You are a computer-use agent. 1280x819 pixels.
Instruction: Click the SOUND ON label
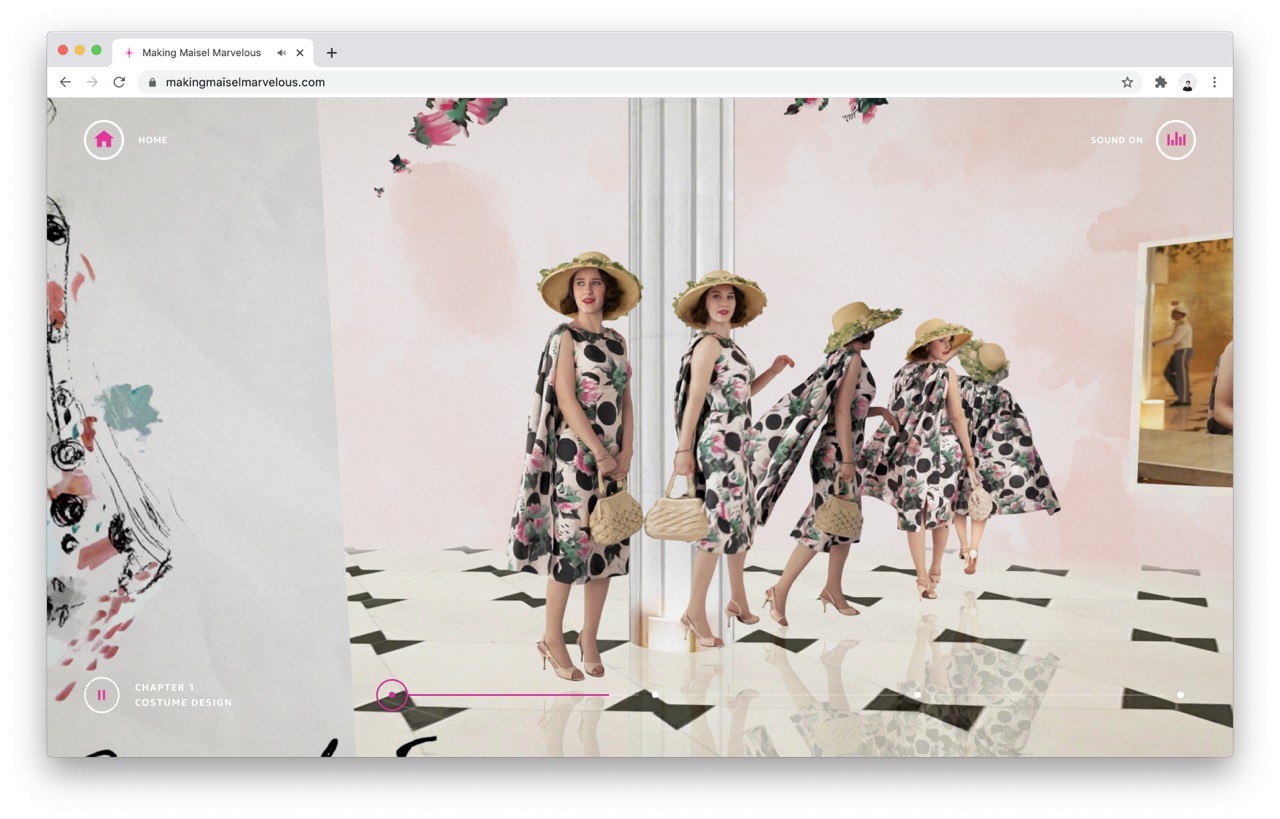(1117, 140)
